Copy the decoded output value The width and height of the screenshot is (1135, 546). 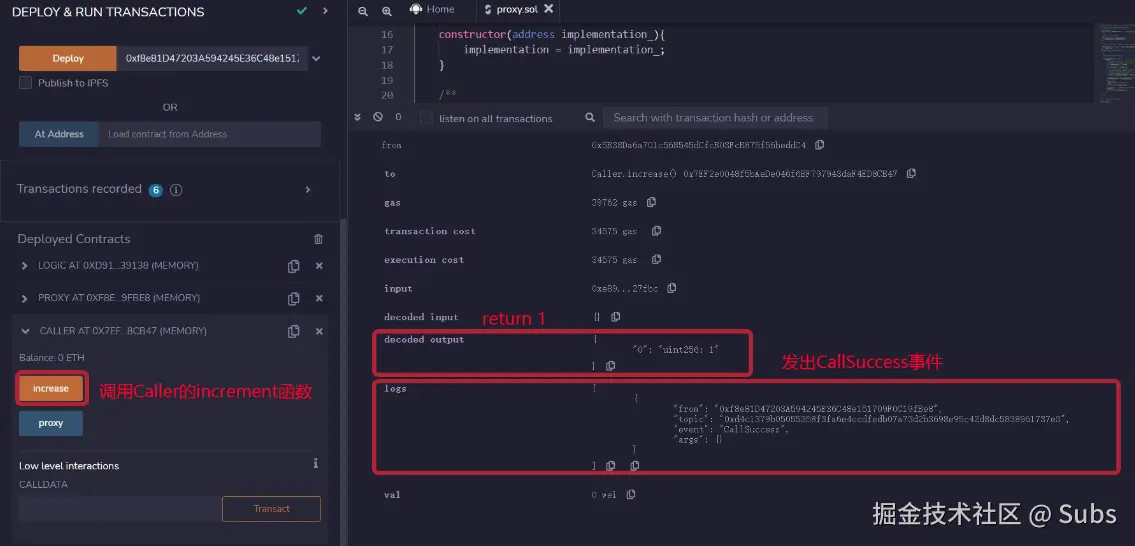pyautogui.click(x=610, y=366)
